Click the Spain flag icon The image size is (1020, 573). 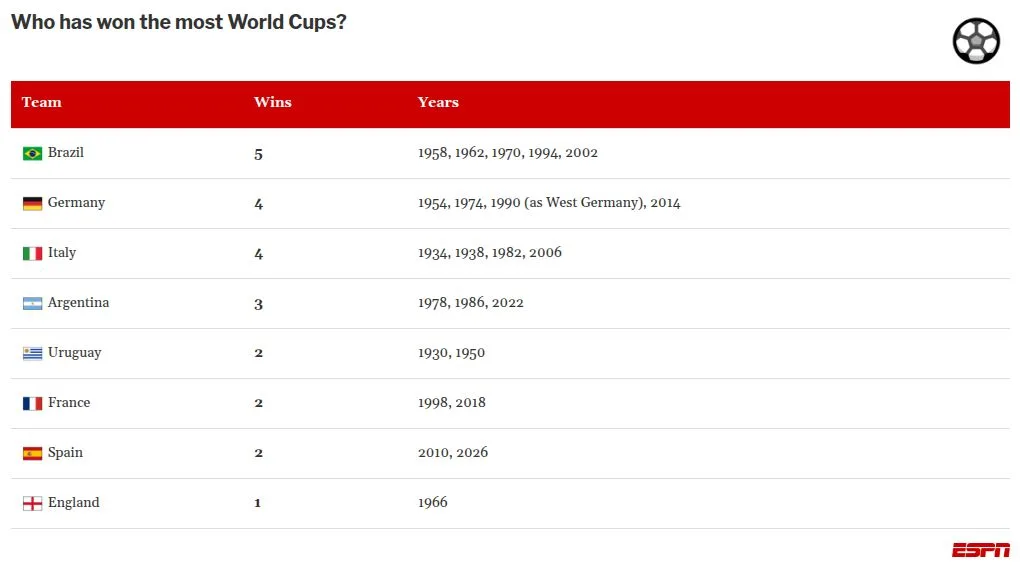(x=33, y=453)
